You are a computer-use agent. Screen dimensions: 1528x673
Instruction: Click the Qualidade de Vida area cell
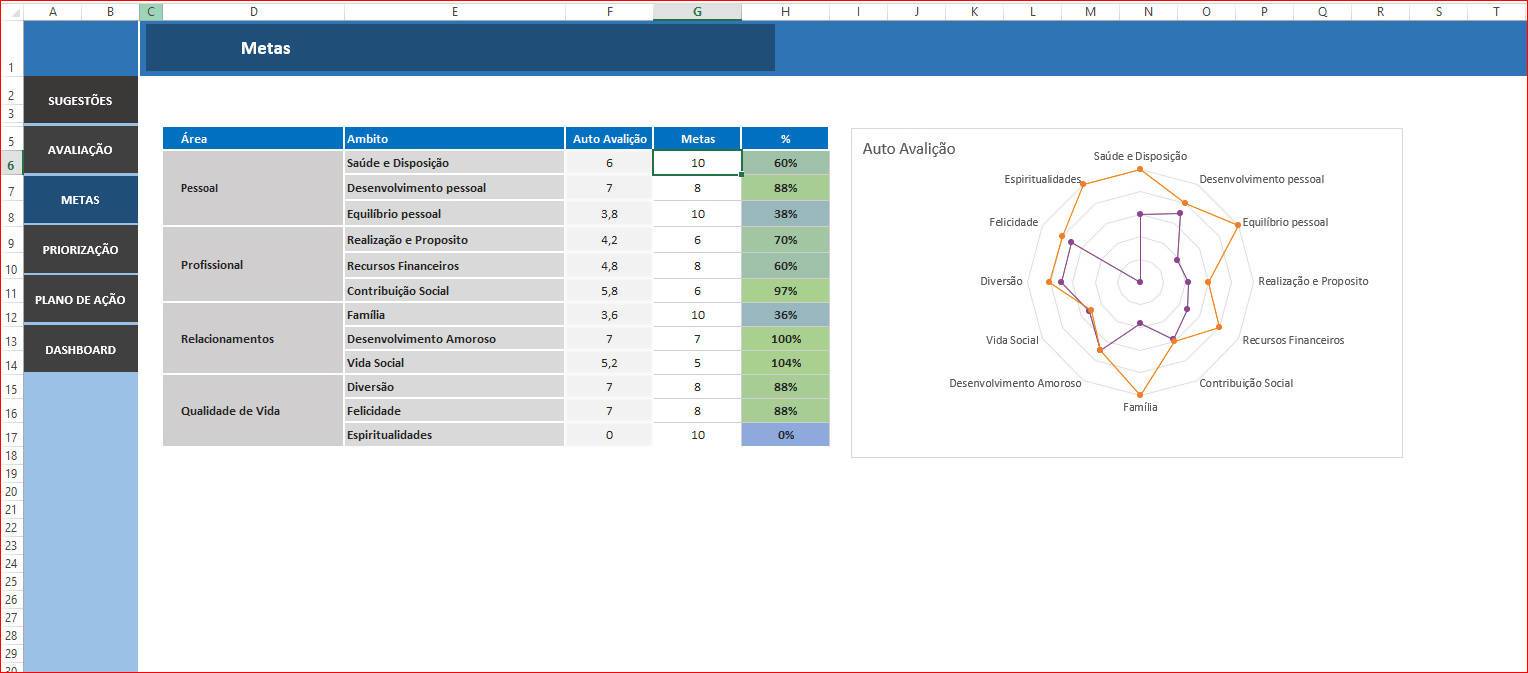pos(253,411)
